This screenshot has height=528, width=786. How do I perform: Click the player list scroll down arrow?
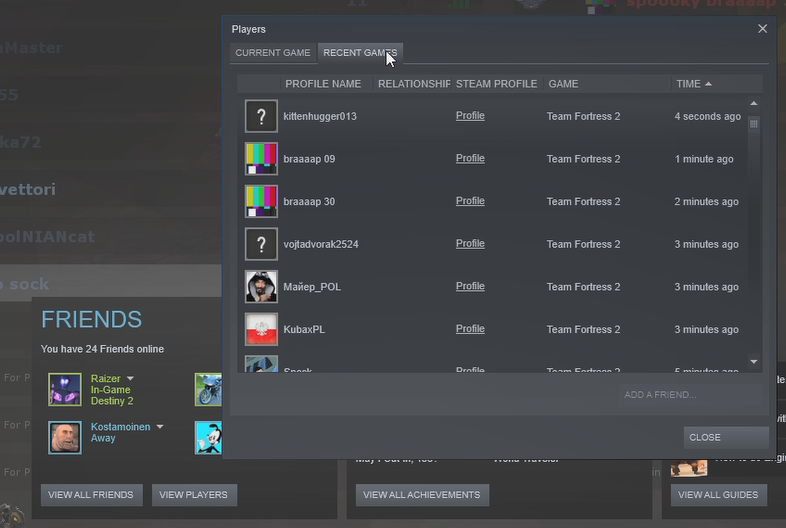point(754,362)
